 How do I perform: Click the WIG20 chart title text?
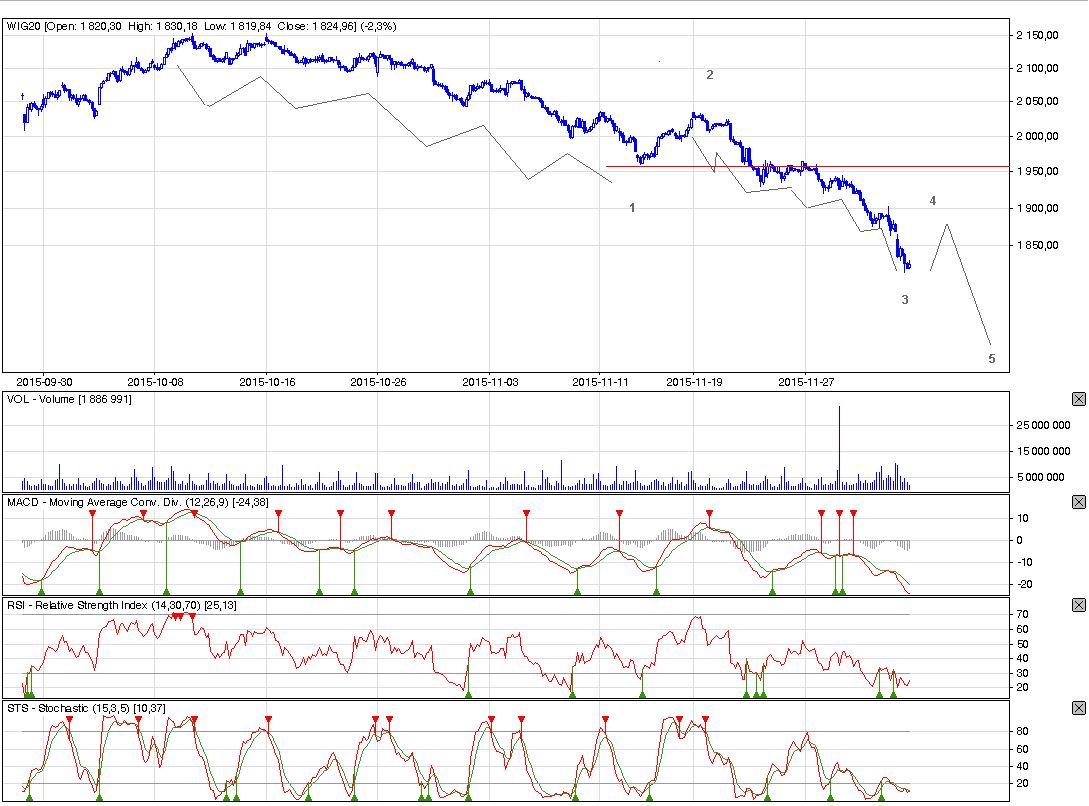pos(200,26)
